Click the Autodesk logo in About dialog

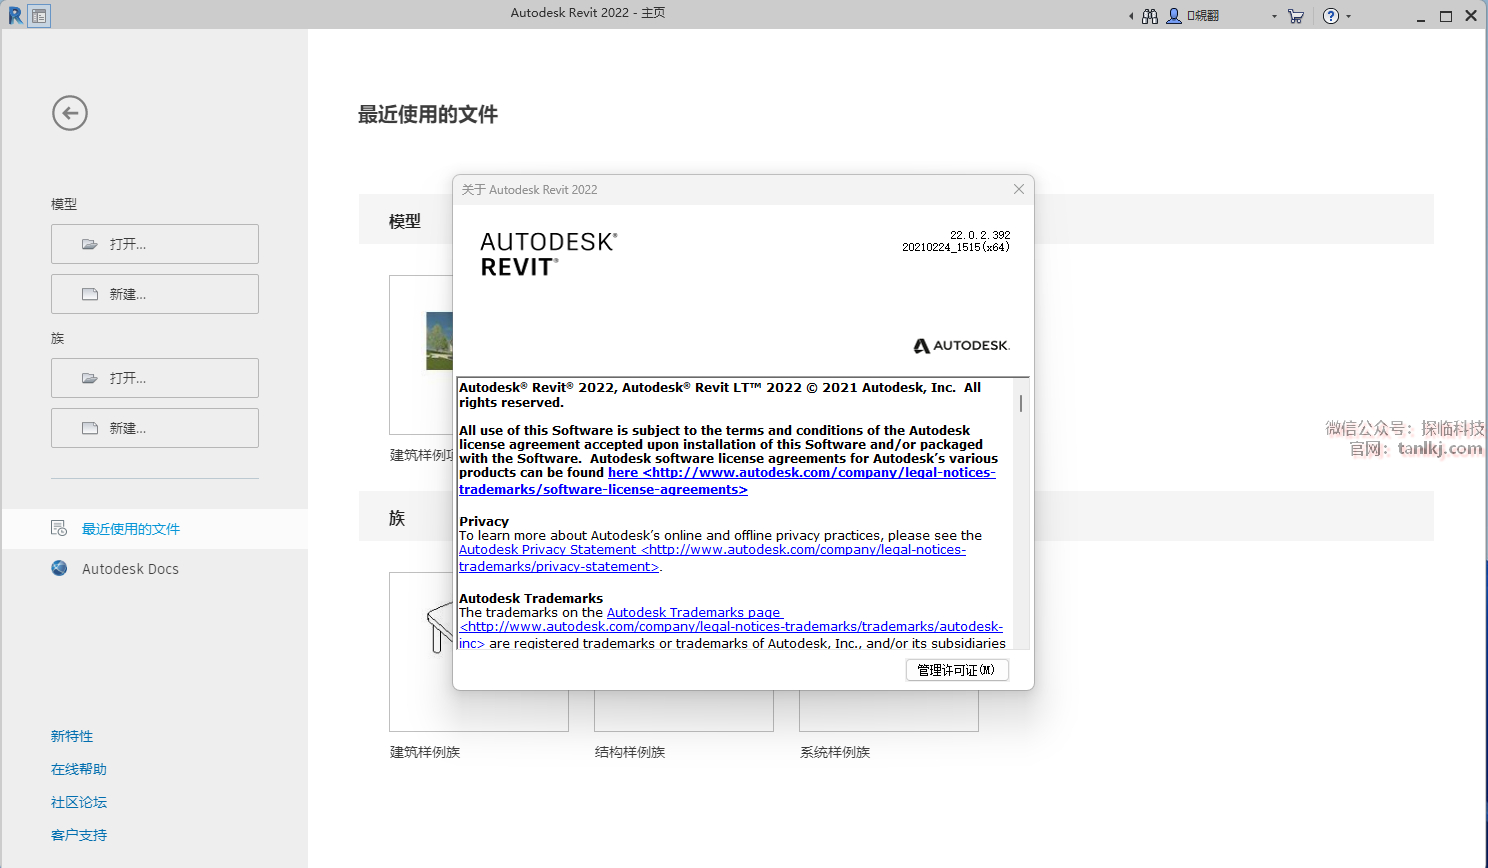tap(961, 346)
